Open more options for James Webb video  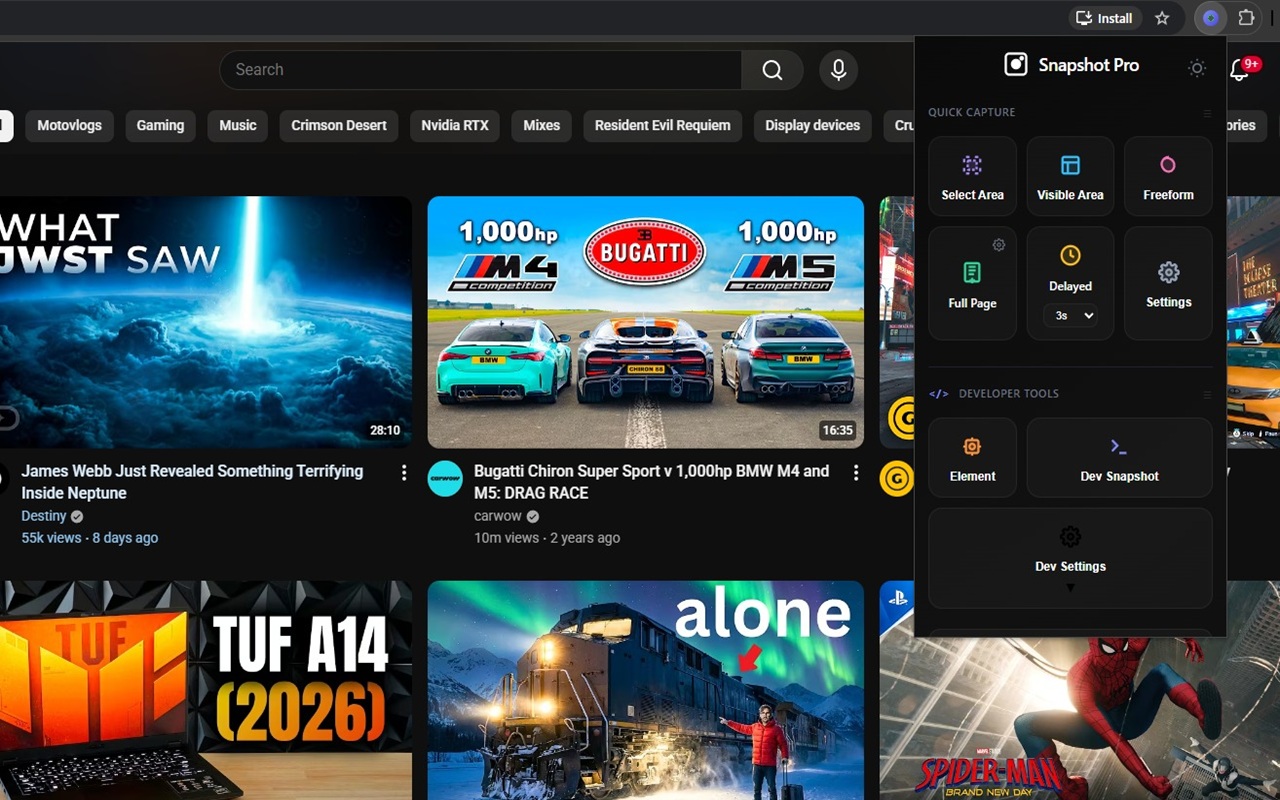(404, 473)
